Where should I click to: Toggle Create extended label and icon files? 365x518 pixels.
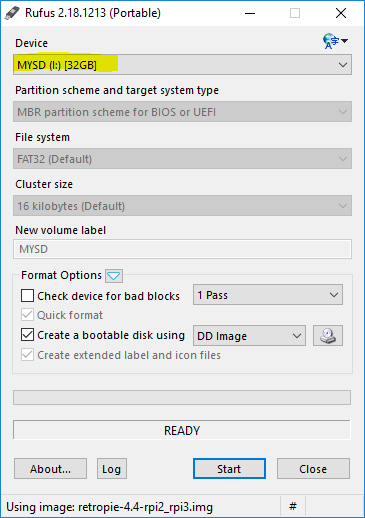click(x=27, y=355)
